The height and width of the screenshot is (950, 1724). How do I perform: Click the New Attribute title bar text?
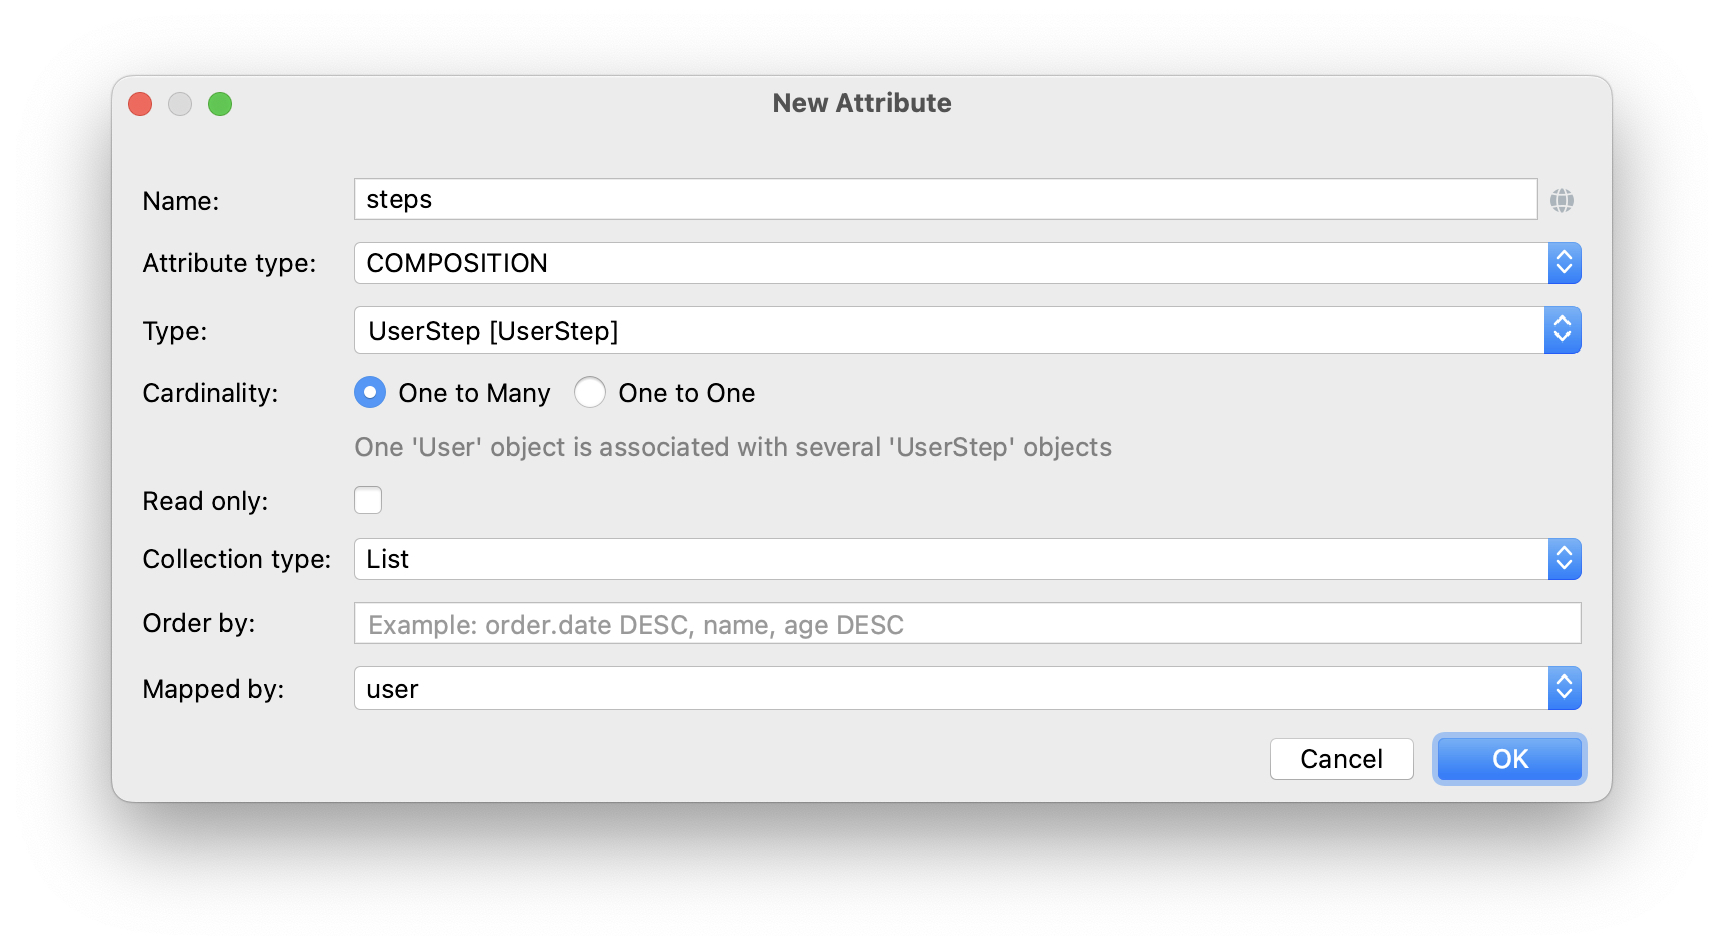(x=861, y=103)
